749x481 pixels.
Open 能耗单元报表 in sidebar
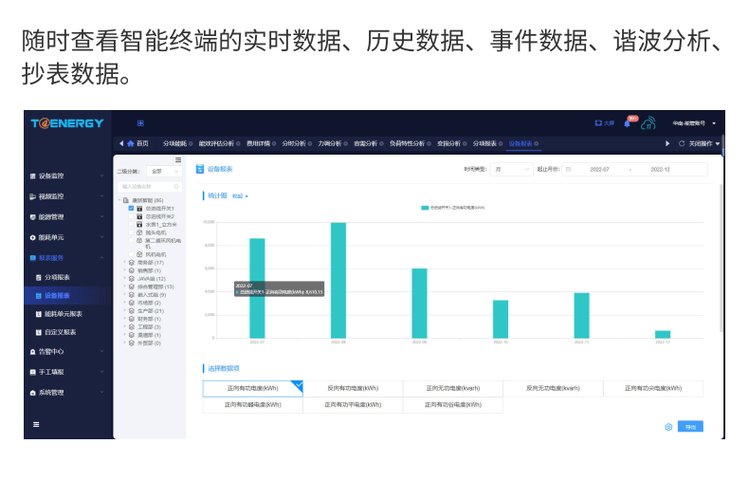(64, 314)
